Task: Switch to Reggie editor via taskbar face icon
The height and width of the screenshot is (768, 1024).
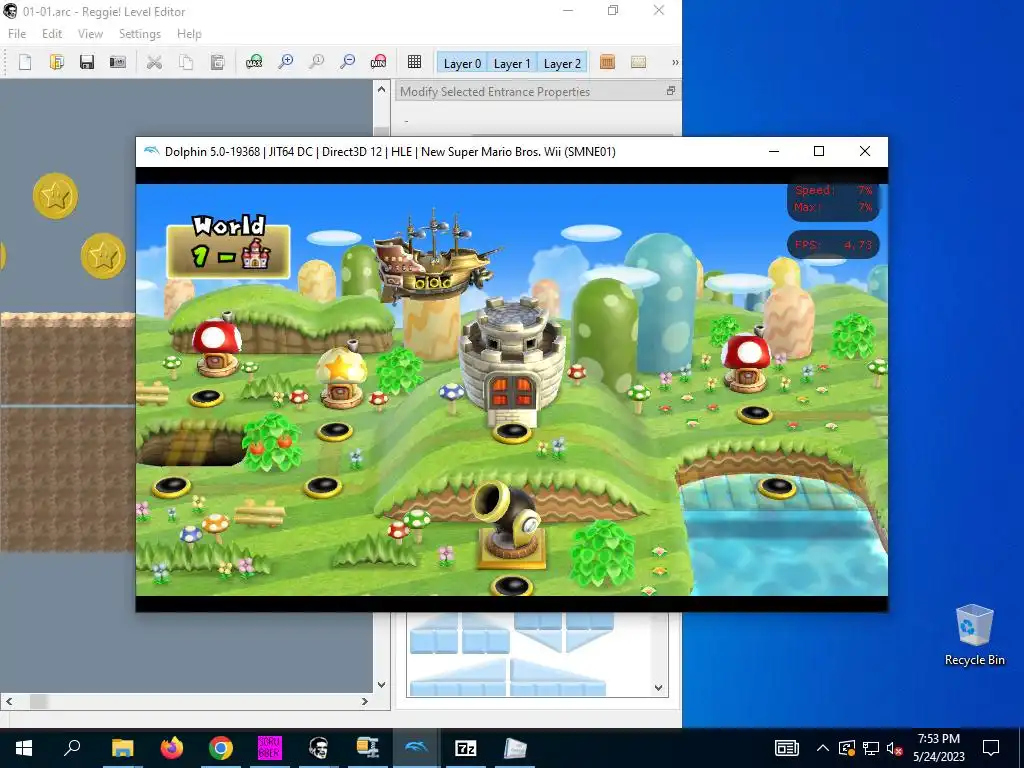Action: tap(319, 748)
